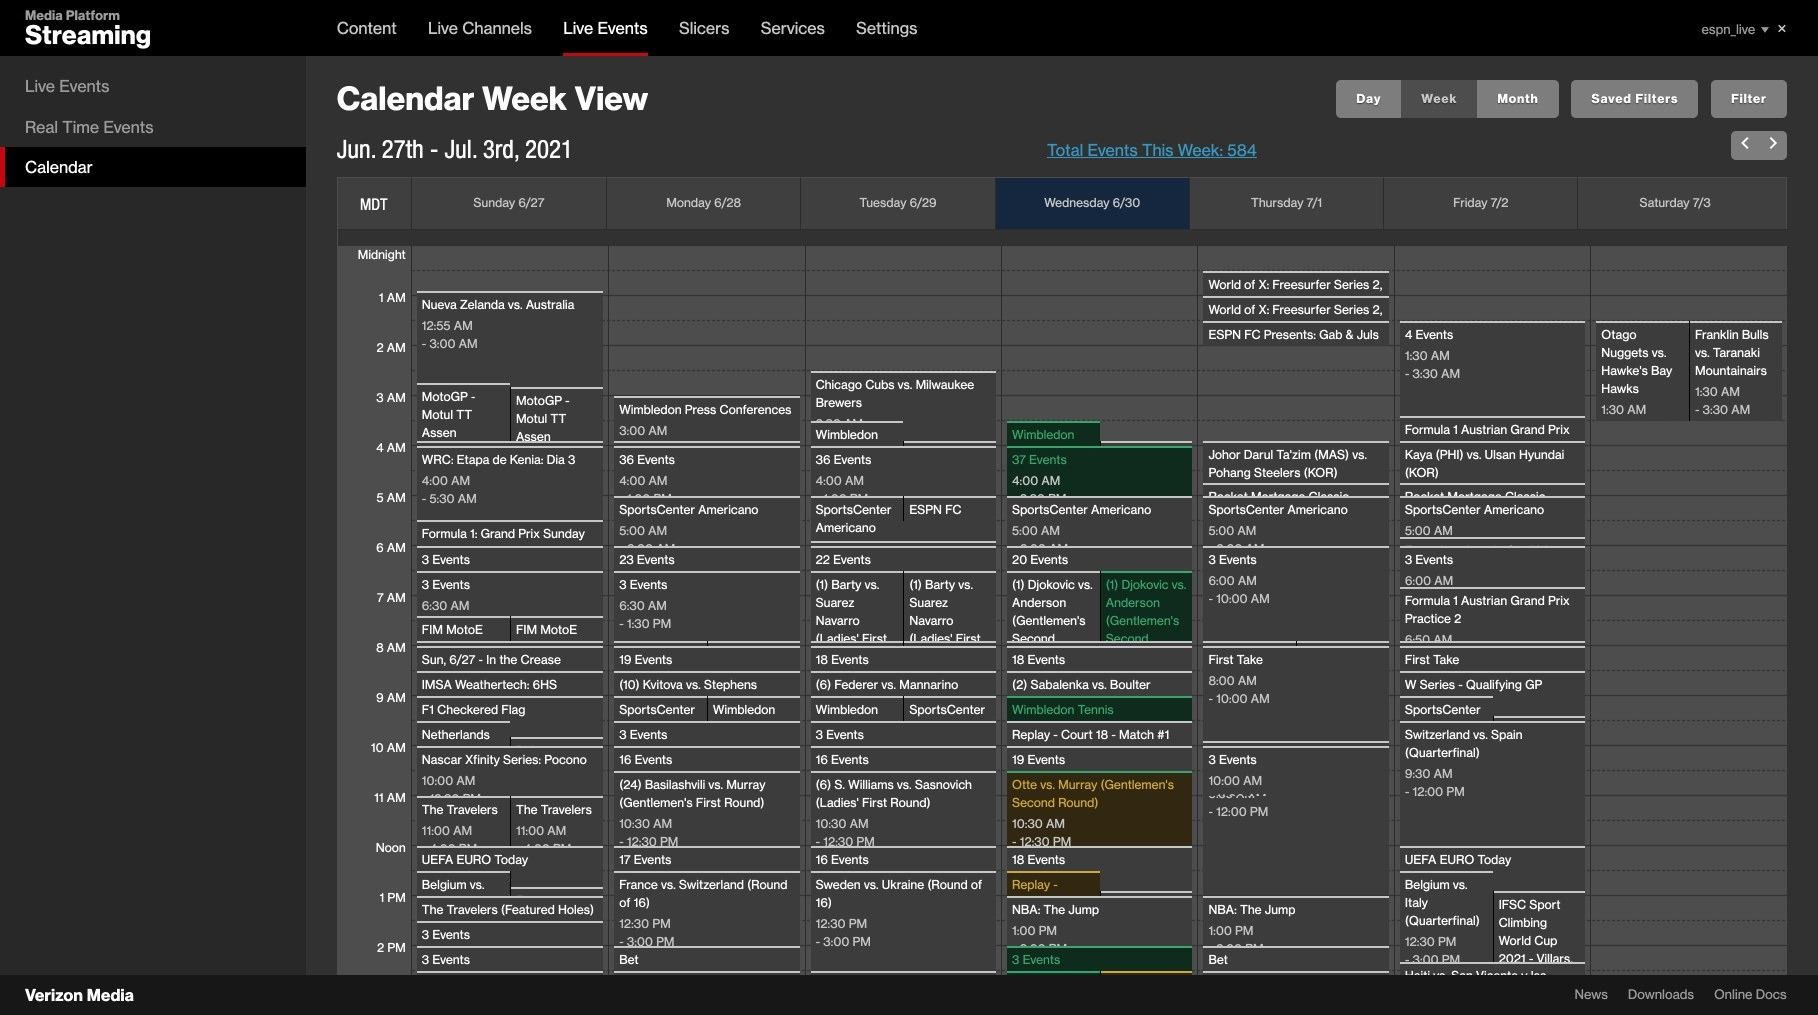Open Wimbledon Tennis event on Wednesday

tap(1099, 710)
